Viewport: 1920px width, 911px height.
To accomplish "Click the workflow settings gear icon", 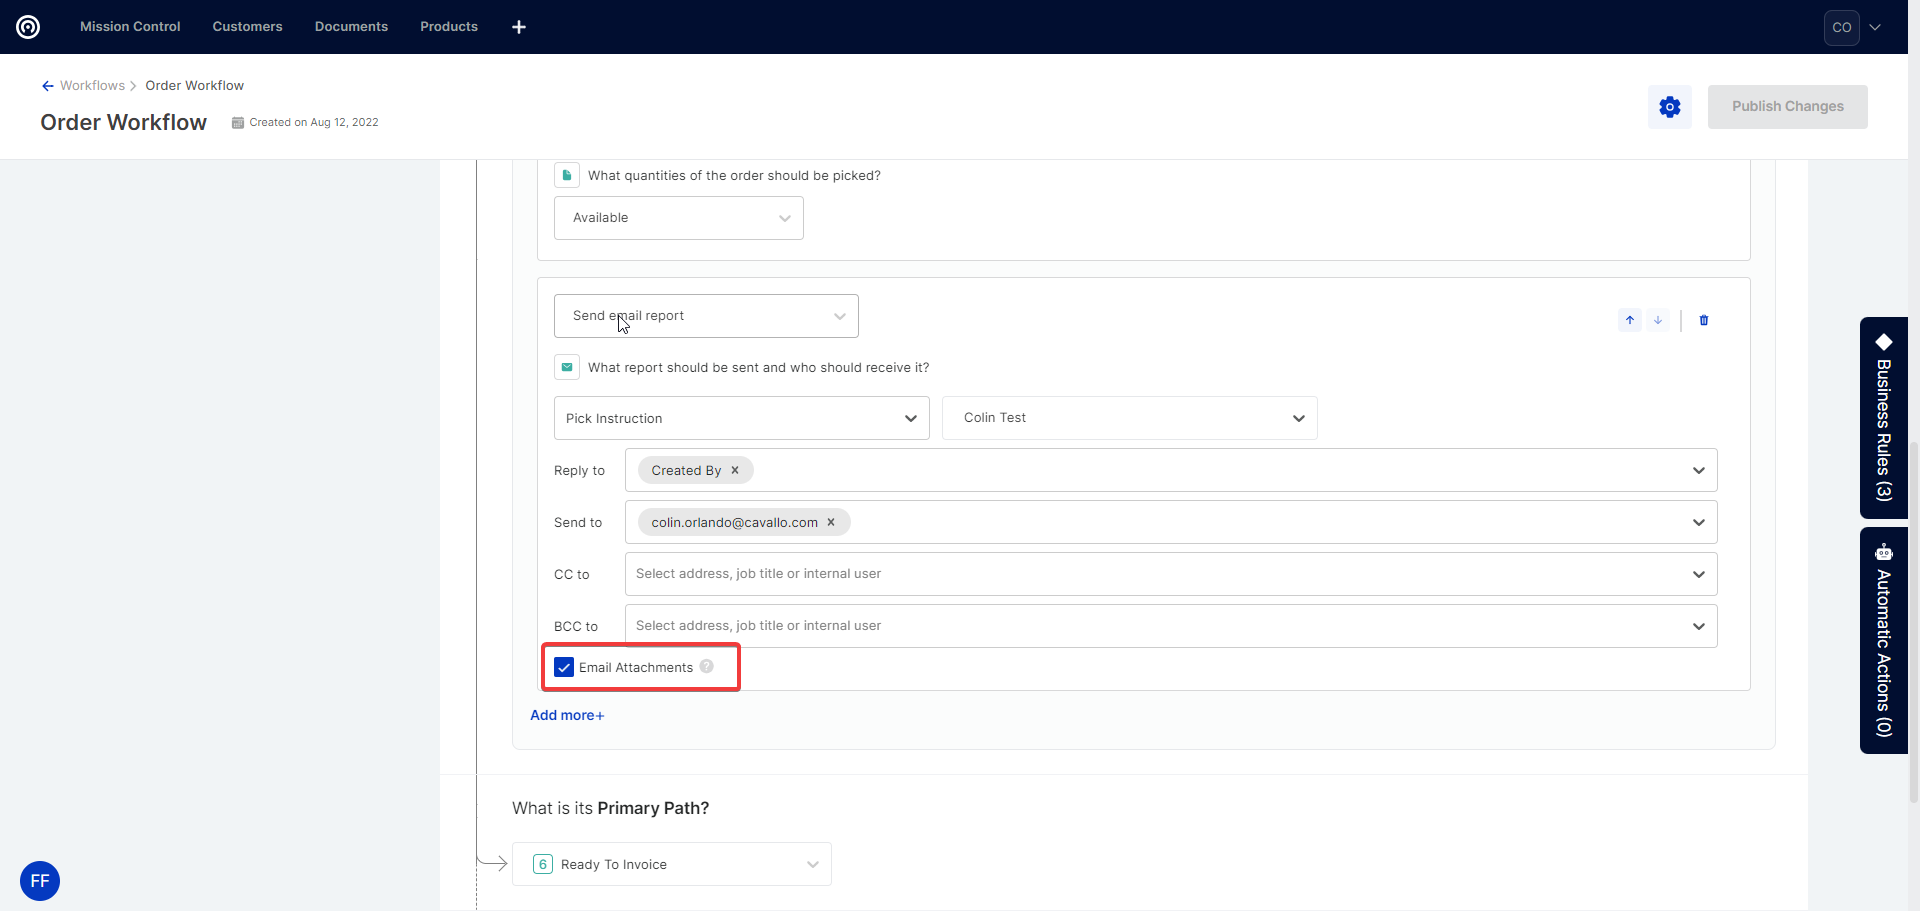I will (x=1669, y=107).
